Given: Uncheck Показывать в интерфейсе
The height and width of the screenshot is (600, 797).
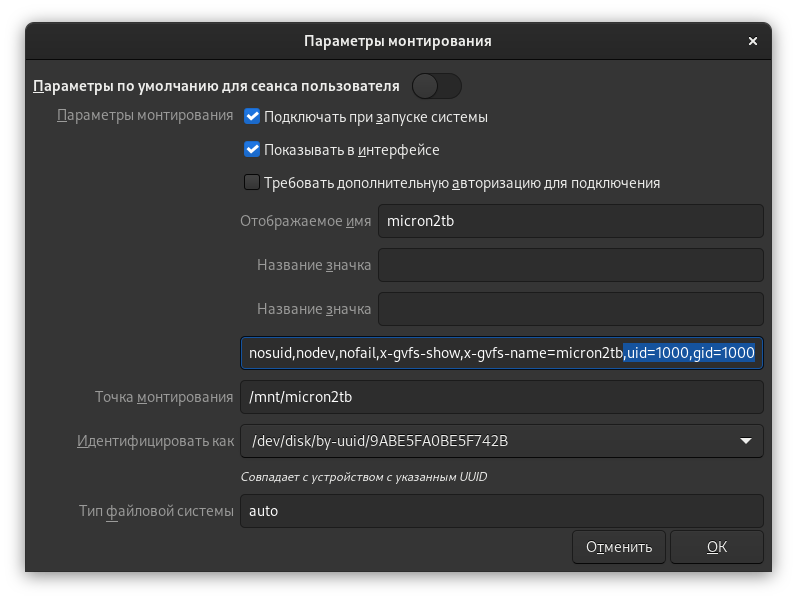Looking at the screenshot, I should (x=252, y=150).
